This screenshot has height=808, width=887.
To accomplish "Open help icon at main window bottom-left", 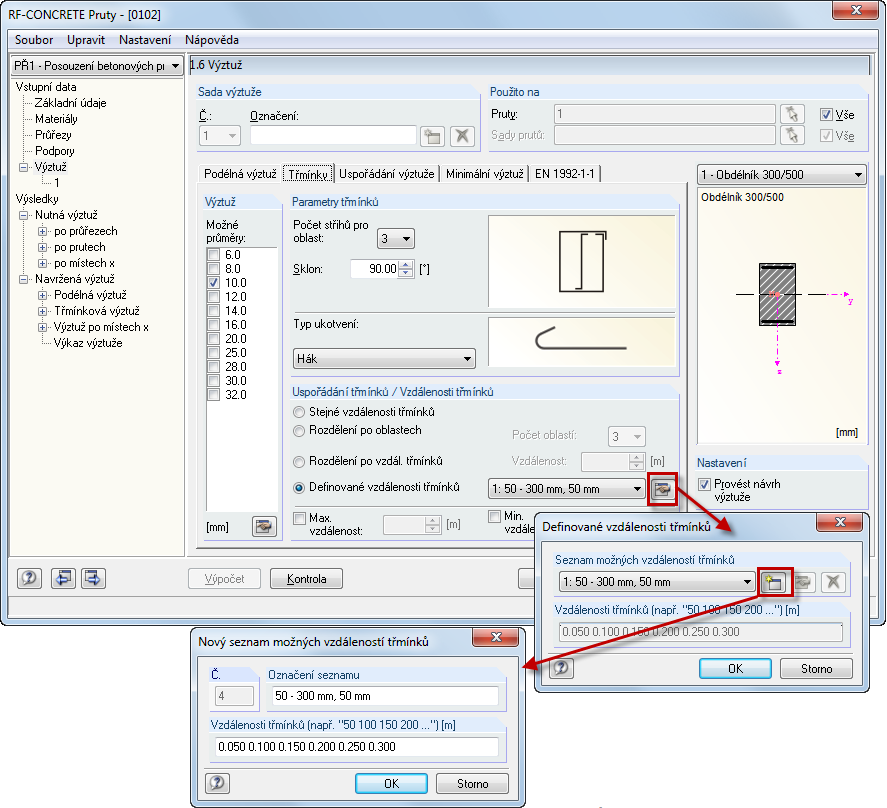I will [29, 578].
